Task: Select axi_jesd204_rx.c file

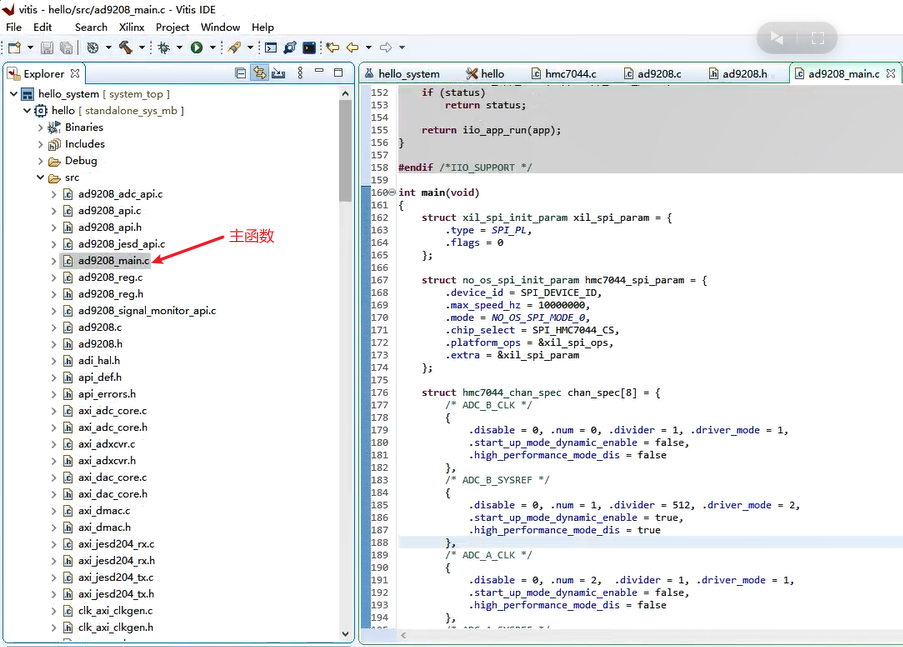Action: pyautogui.click(x=116, y=544)
